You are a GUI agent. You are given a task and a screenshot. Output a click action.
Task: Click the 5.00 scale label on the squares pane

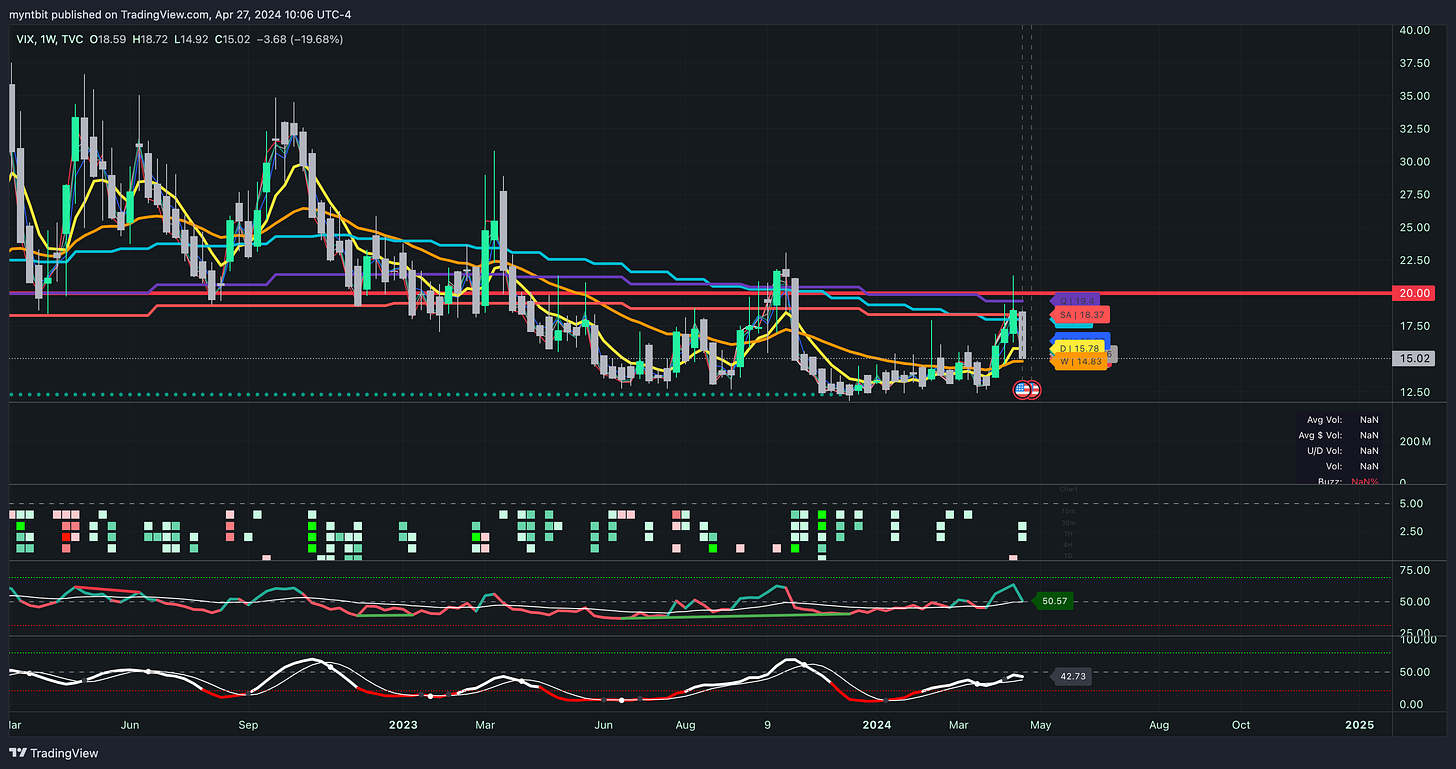pyautogui.click(x=1410, y=503)
